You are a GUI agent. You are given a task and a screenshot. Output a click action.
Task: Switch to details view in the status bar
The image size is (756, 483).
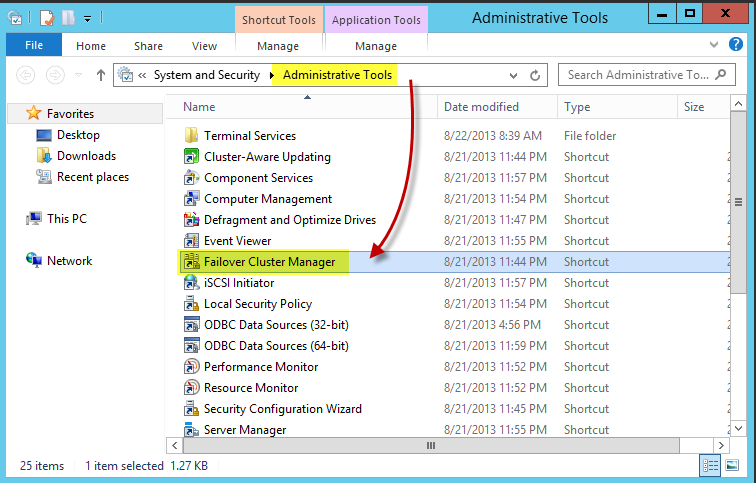point(711,465)
